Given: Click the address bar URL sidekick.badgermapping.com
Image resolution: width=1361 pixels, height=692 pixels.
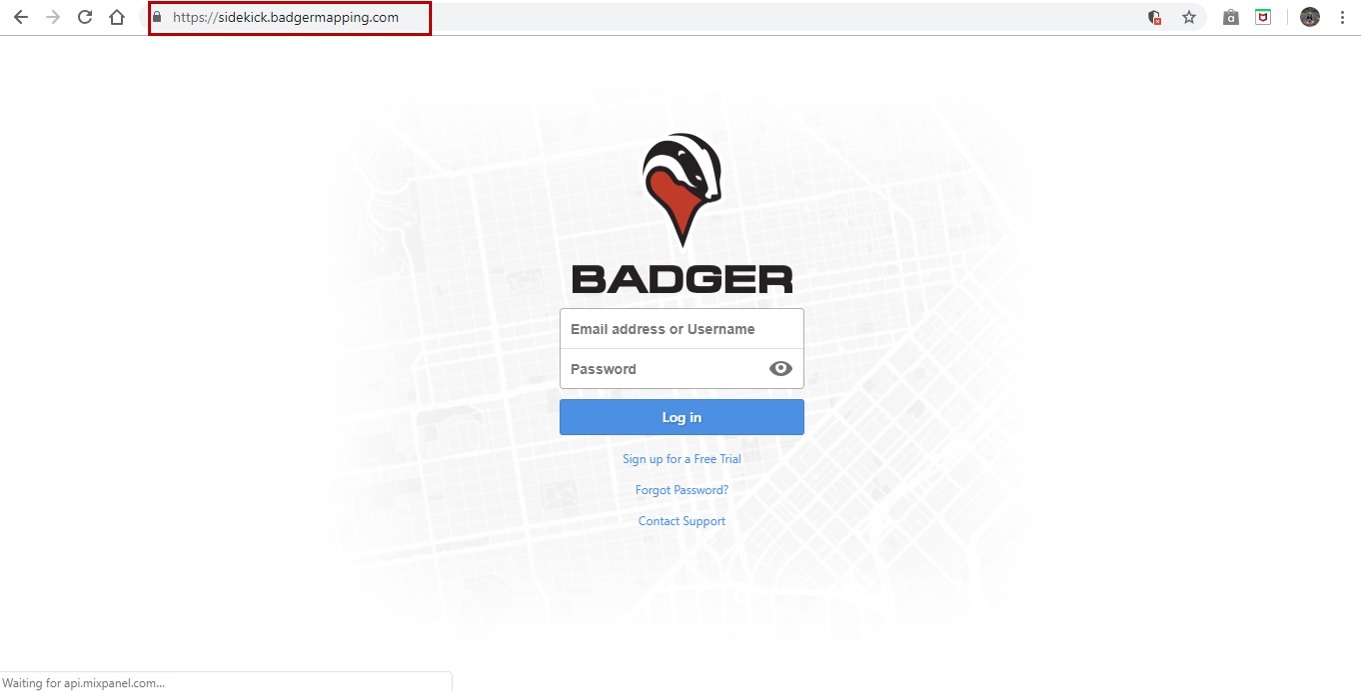Looking at the screenshot, I should pos(285,17).
